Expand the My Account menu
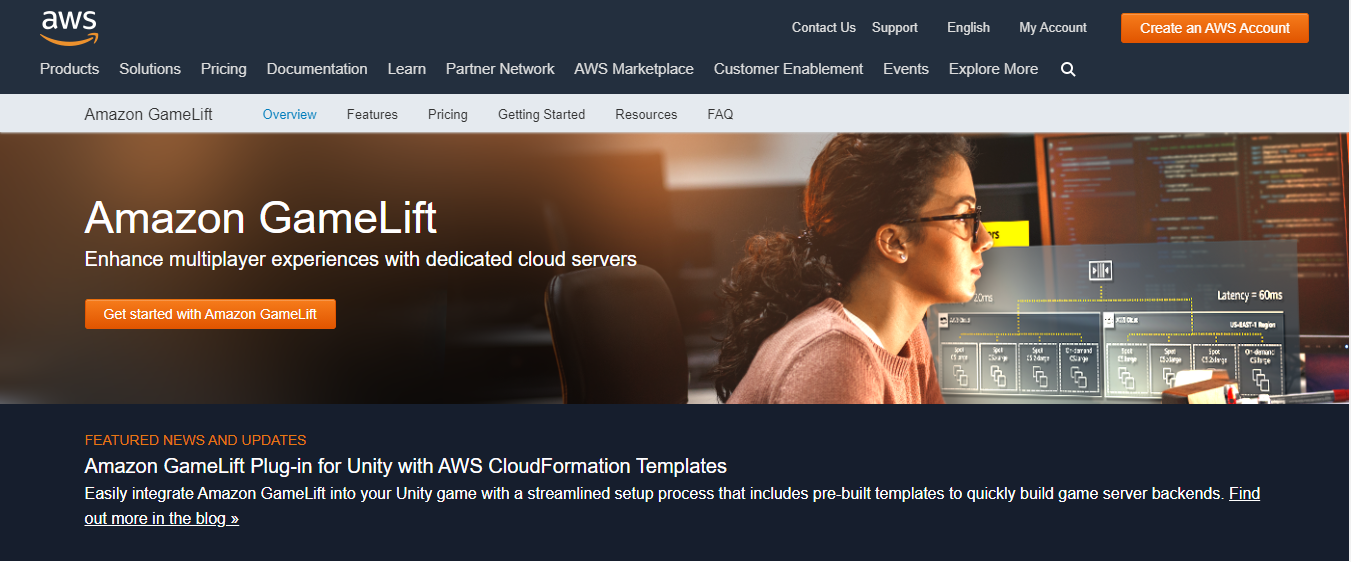1351x562 pixels. pos(1053,28)
